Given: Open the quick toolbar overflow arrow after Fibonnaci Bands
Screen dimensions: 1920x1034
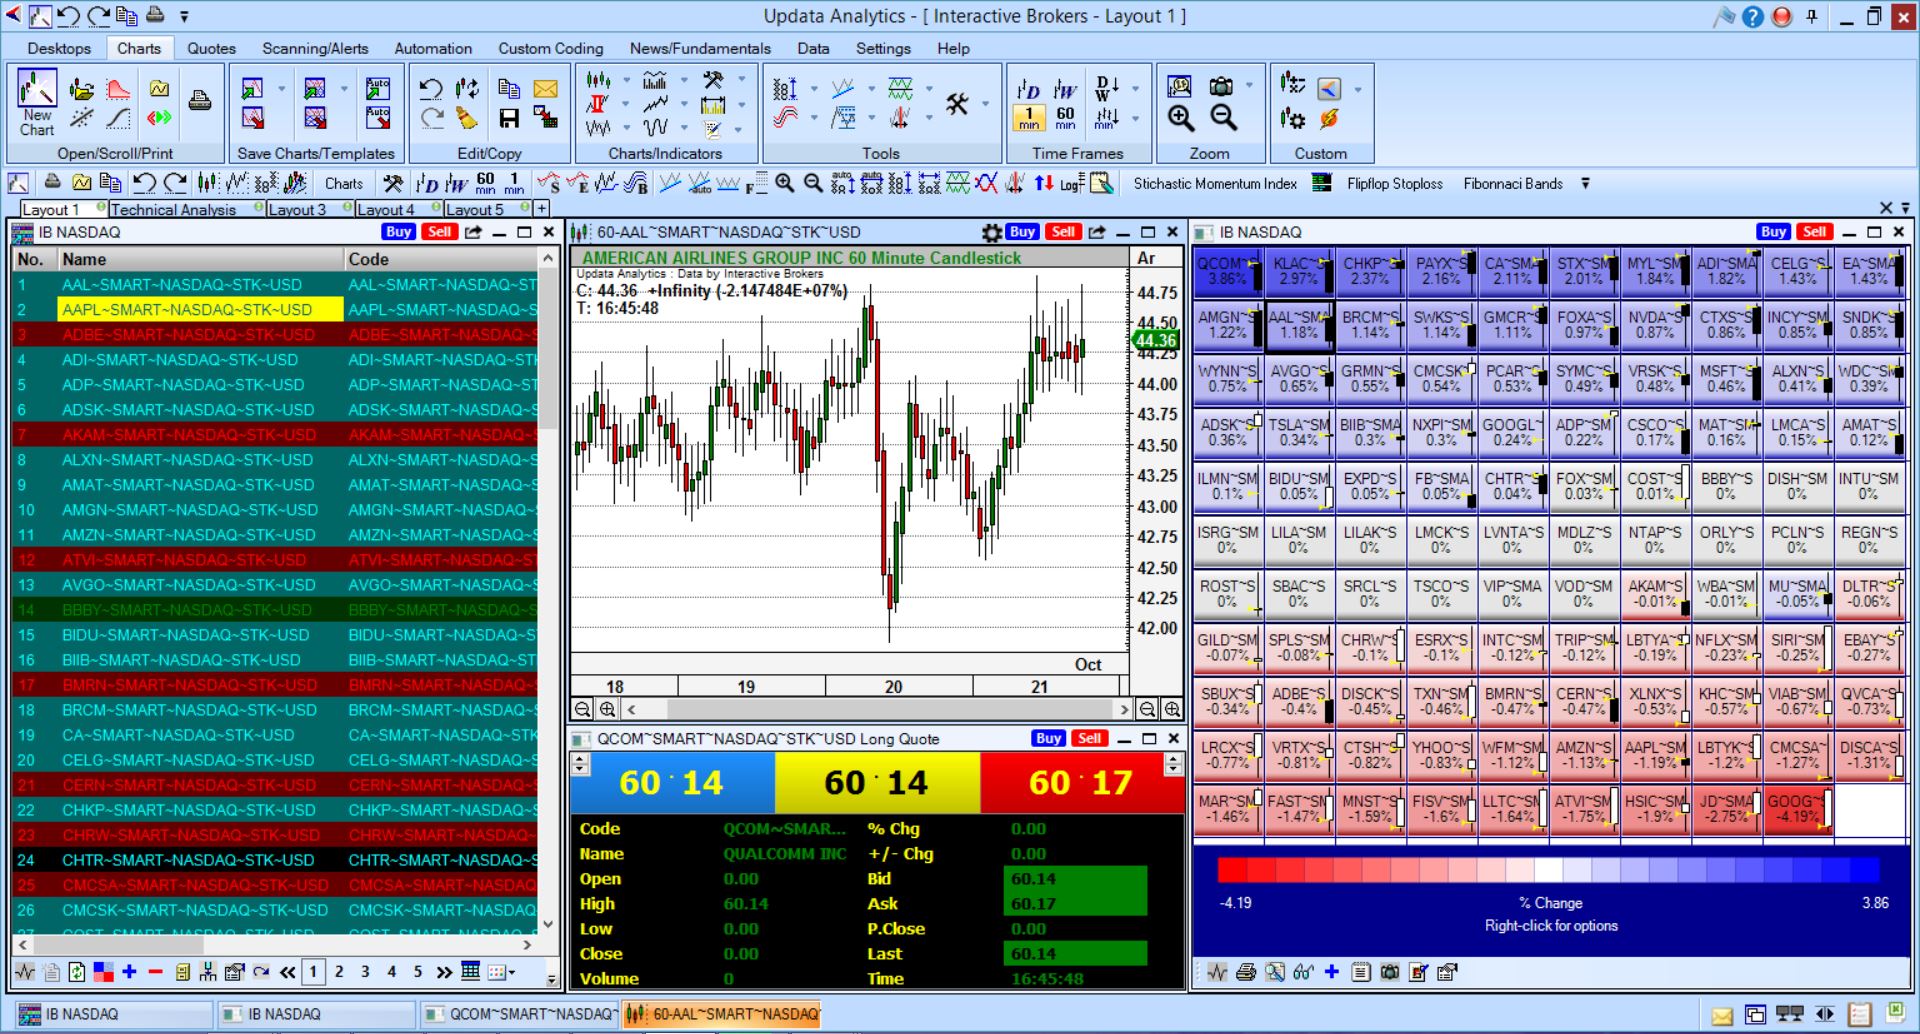Looking at the screenshot, I should (x=1585, y=183).
